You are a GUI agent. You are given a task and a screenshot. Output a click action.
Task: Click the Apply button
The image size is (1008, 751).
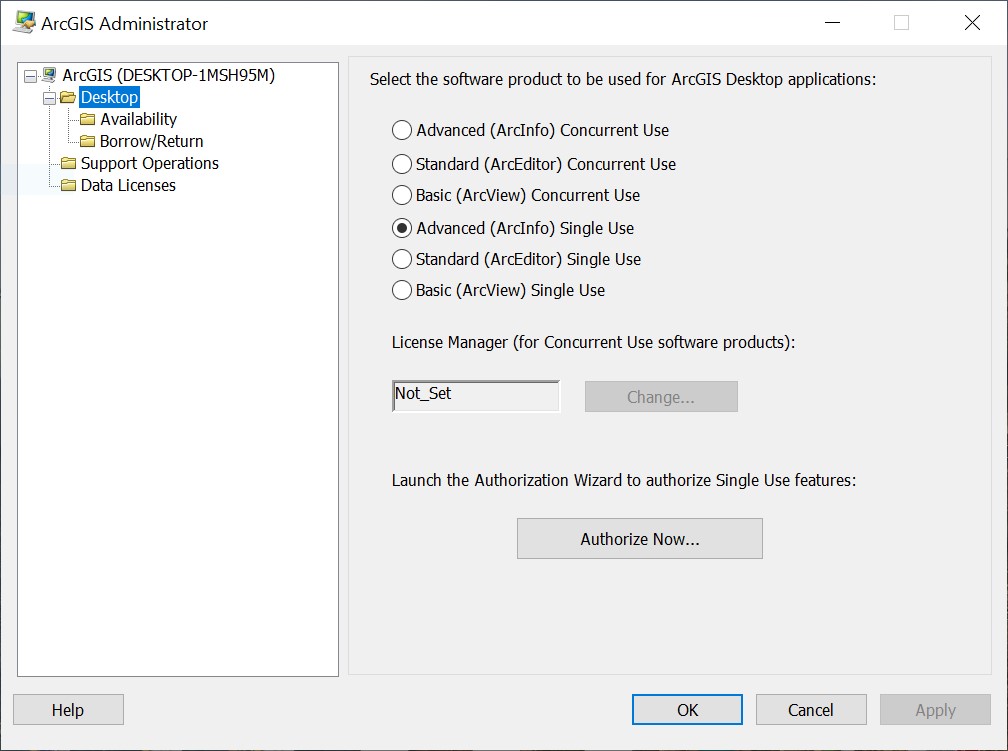coord(935,710)
